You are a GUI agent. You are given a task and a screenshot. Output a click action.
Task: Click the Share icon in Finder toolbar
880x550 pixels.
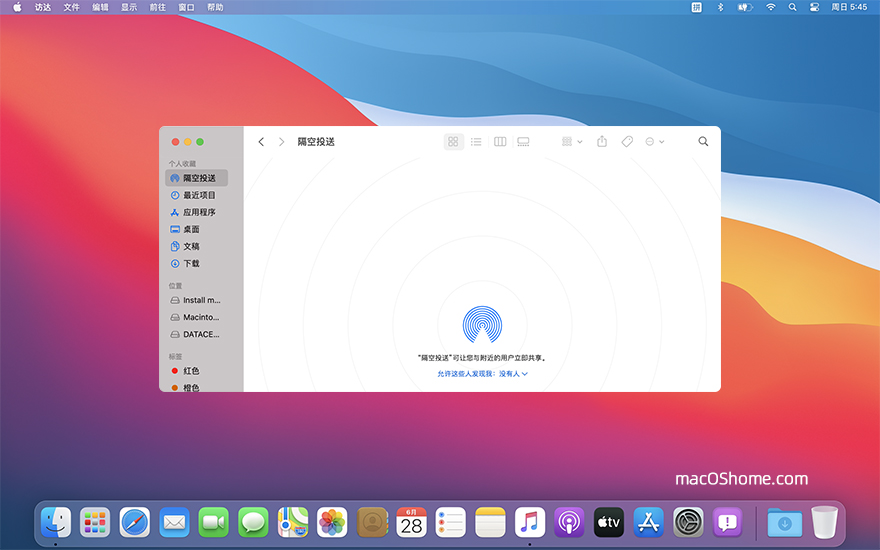[x=602, y=141]
